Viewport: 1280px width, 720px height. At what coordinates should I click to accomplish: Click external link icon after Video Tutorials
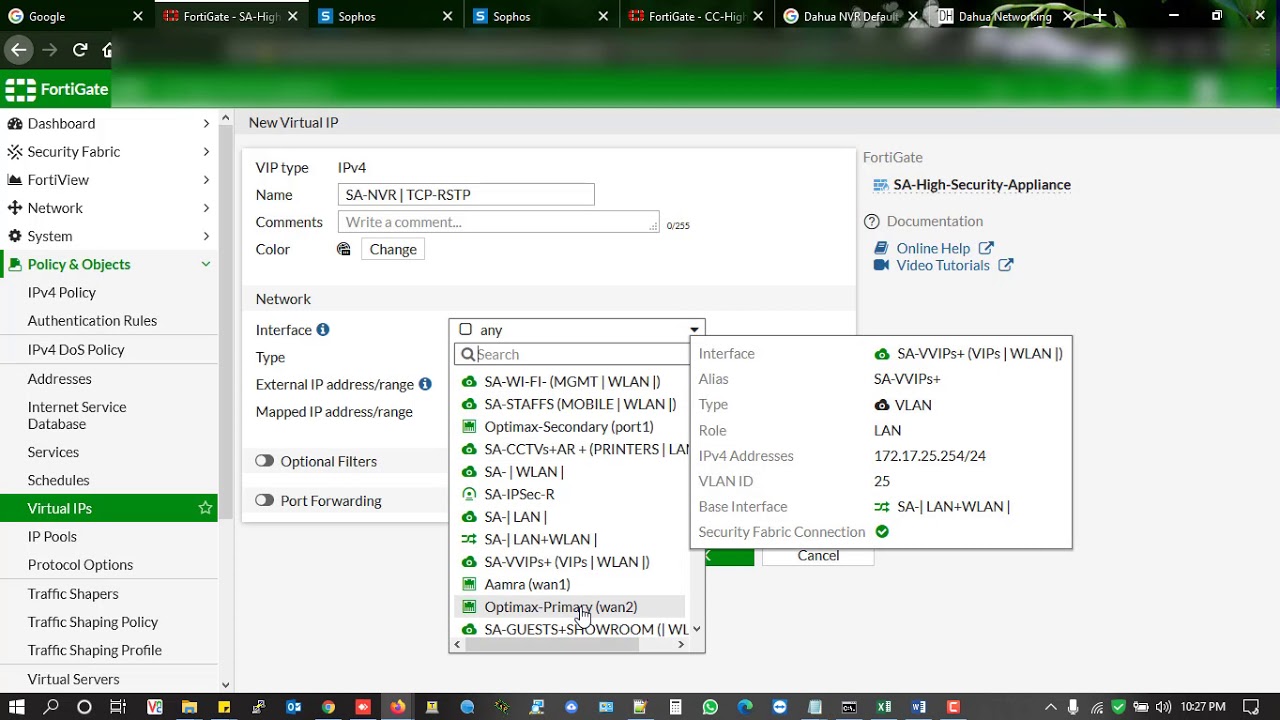pos(1006,265)
